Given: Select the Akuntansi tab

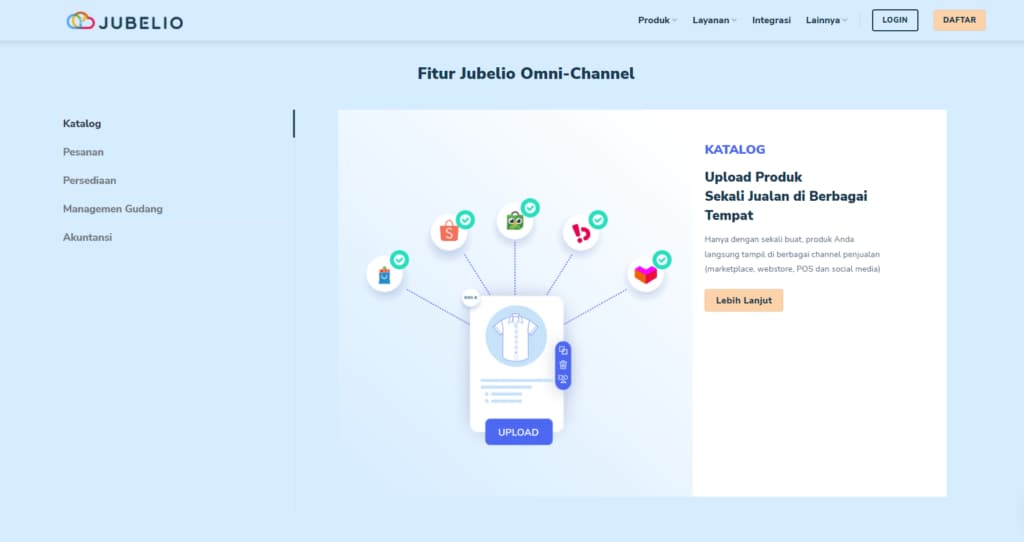Looking at the screenshot, I should click(88, 237).
